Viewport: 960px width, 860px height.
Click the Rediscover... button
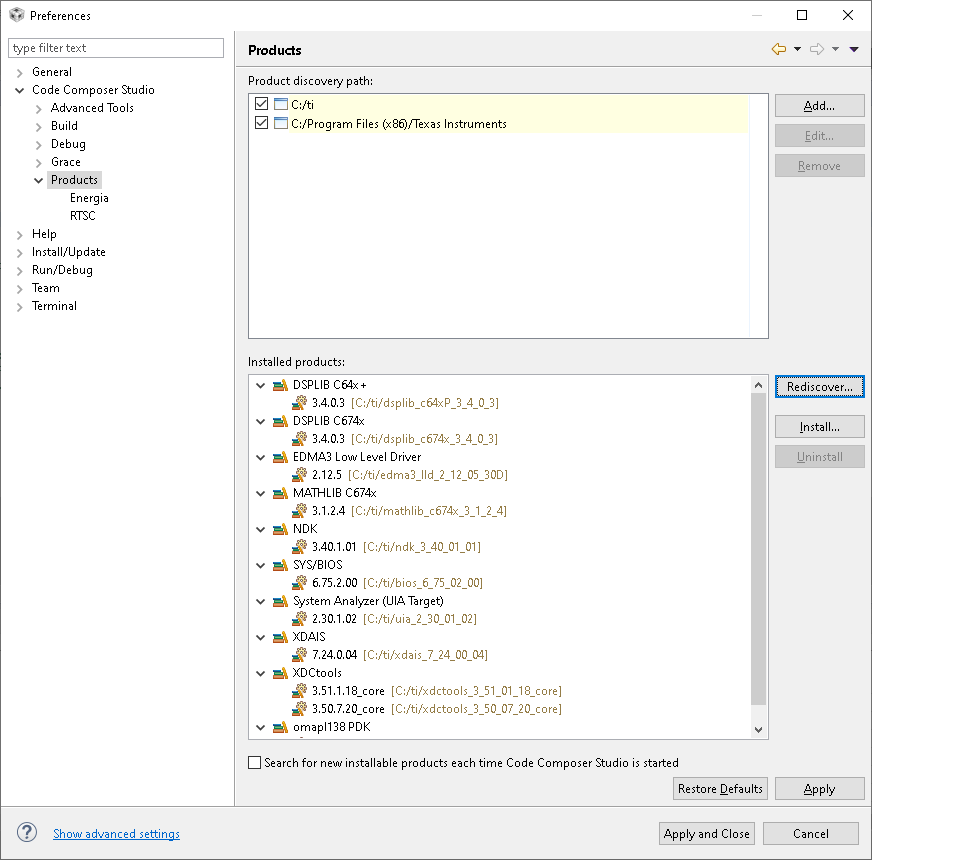(820, 387)
